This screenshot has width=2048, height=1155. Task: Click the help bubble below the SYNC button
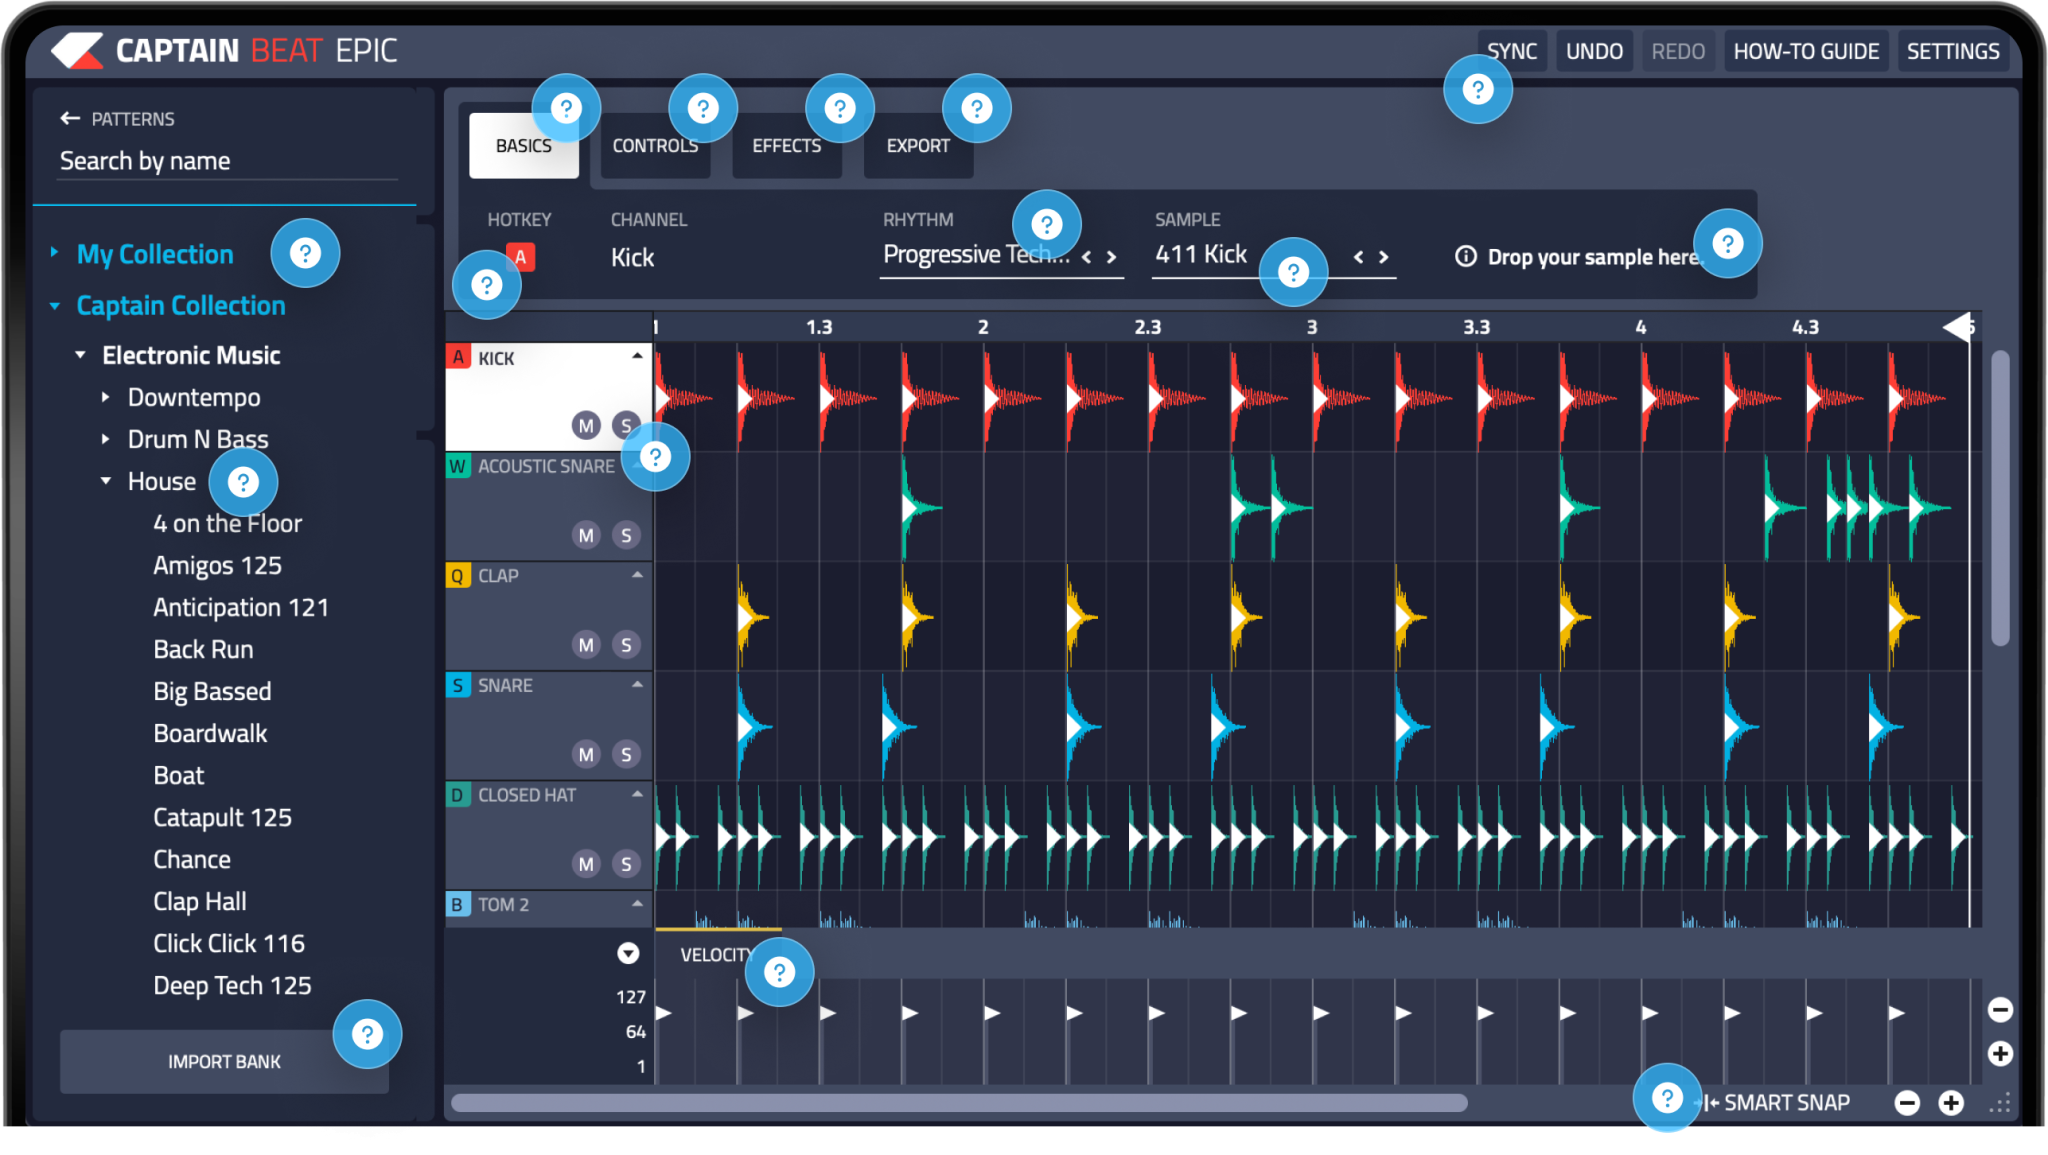click(x=1478, y=90)
